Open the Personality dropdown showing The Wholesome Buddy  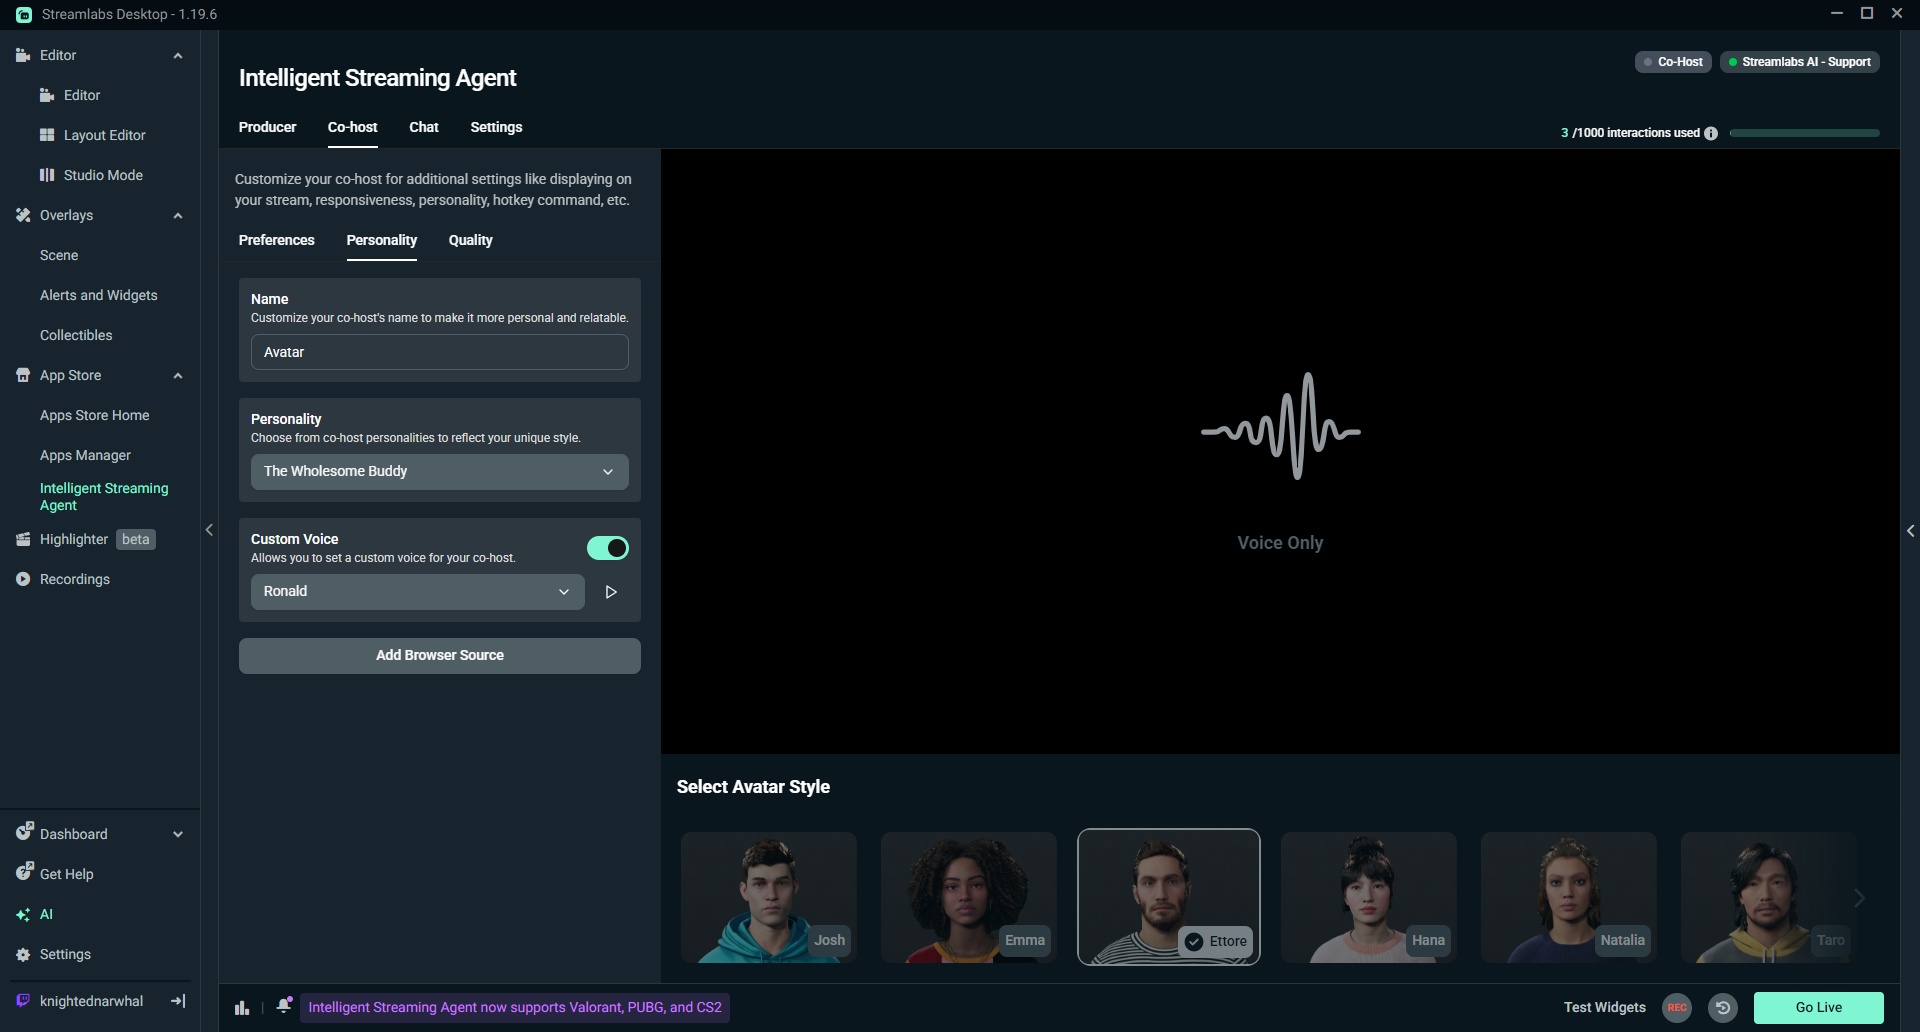click(x=439, y=471)
